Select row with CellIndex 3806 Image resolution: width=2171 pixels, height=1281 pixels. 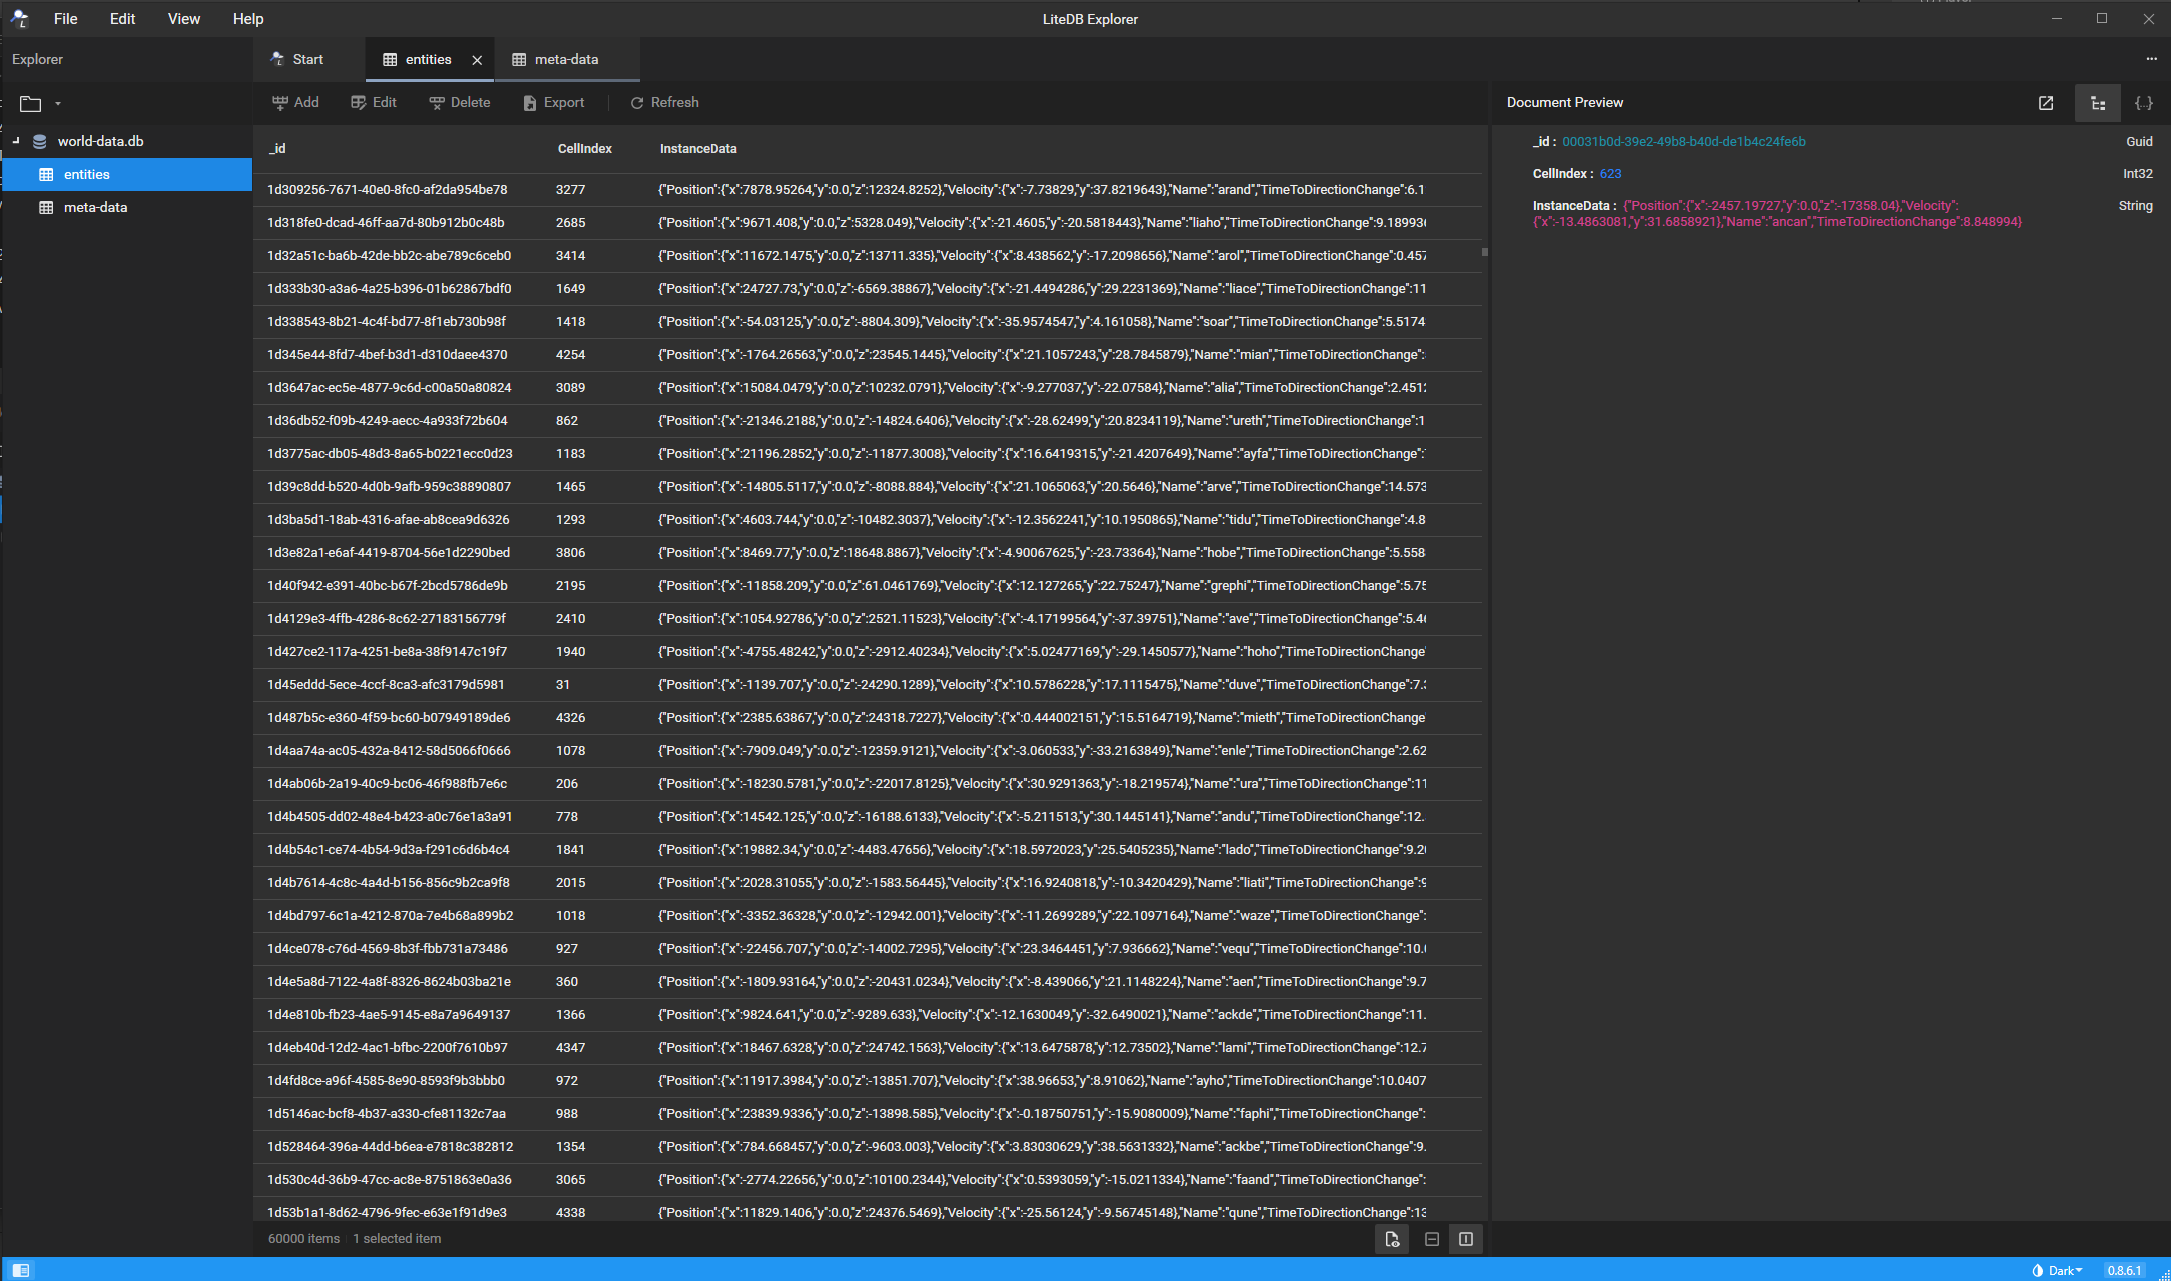[x=867, y=552]
